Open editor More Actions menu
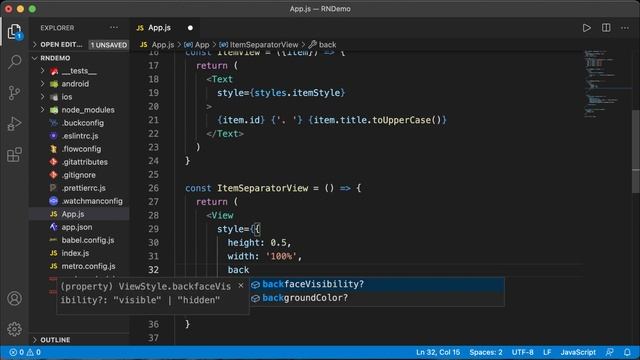This screenshot has height=360, width=640. click(x=625, y=28)
